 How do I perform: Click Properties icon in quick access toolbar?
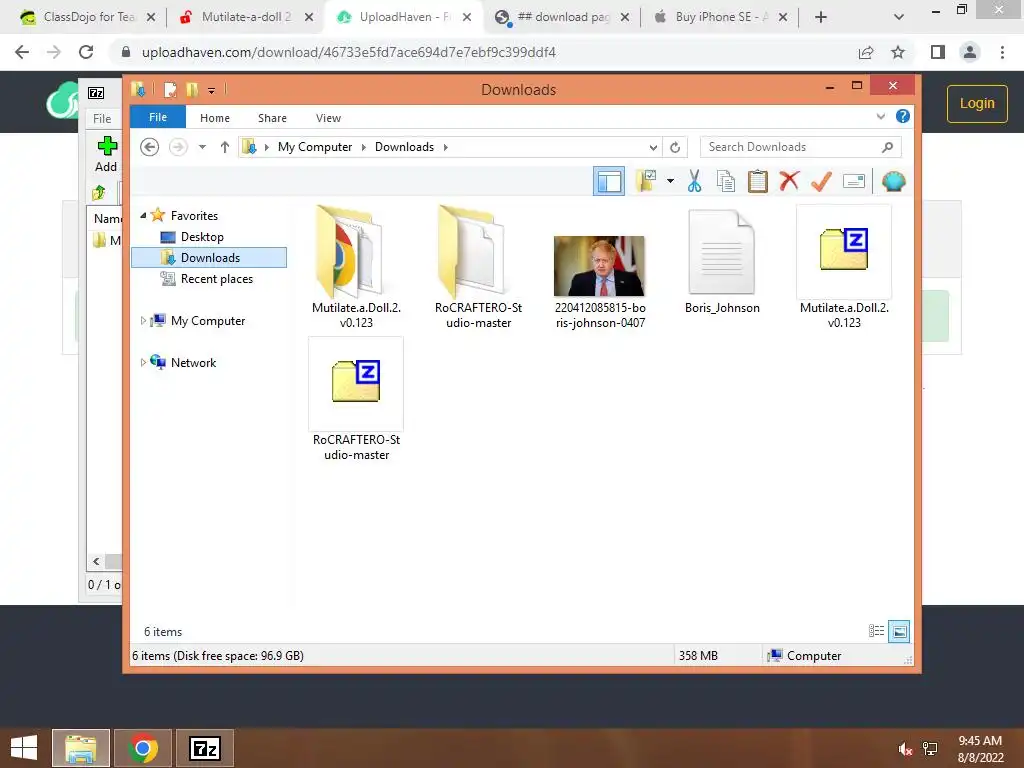click(x=170, y=89)
